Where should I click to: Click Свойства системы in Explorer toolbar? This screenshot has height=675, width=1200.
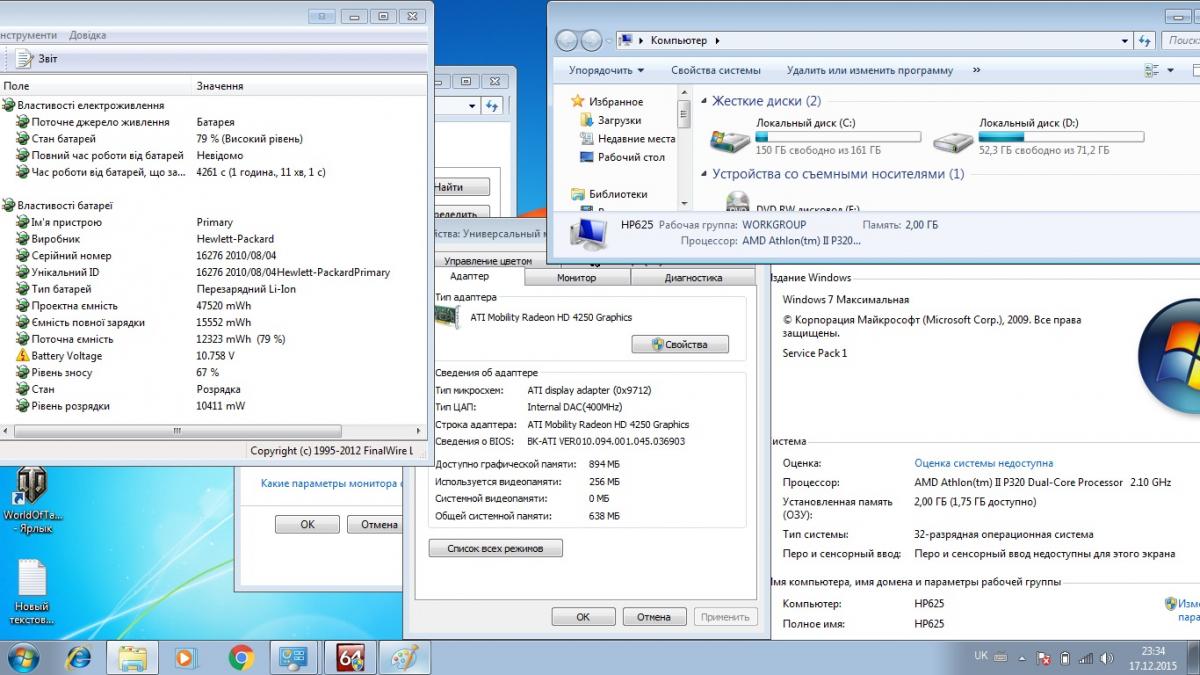pos(715,71)
